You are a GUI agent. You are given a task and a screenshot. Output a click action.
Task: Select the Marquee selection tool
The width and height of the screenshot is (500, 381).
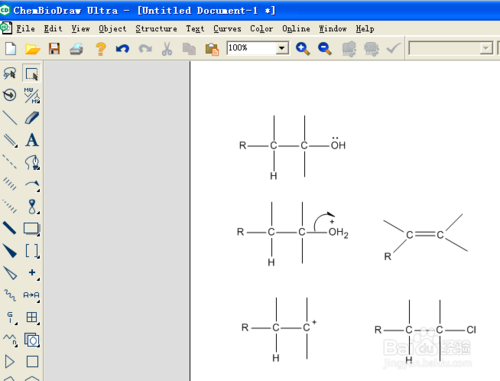[x=32, y=73]
